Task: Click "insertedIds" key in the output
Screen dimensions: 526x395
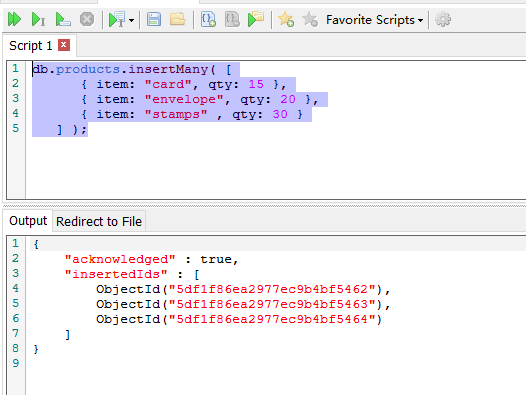Action: tap(116, 275)
